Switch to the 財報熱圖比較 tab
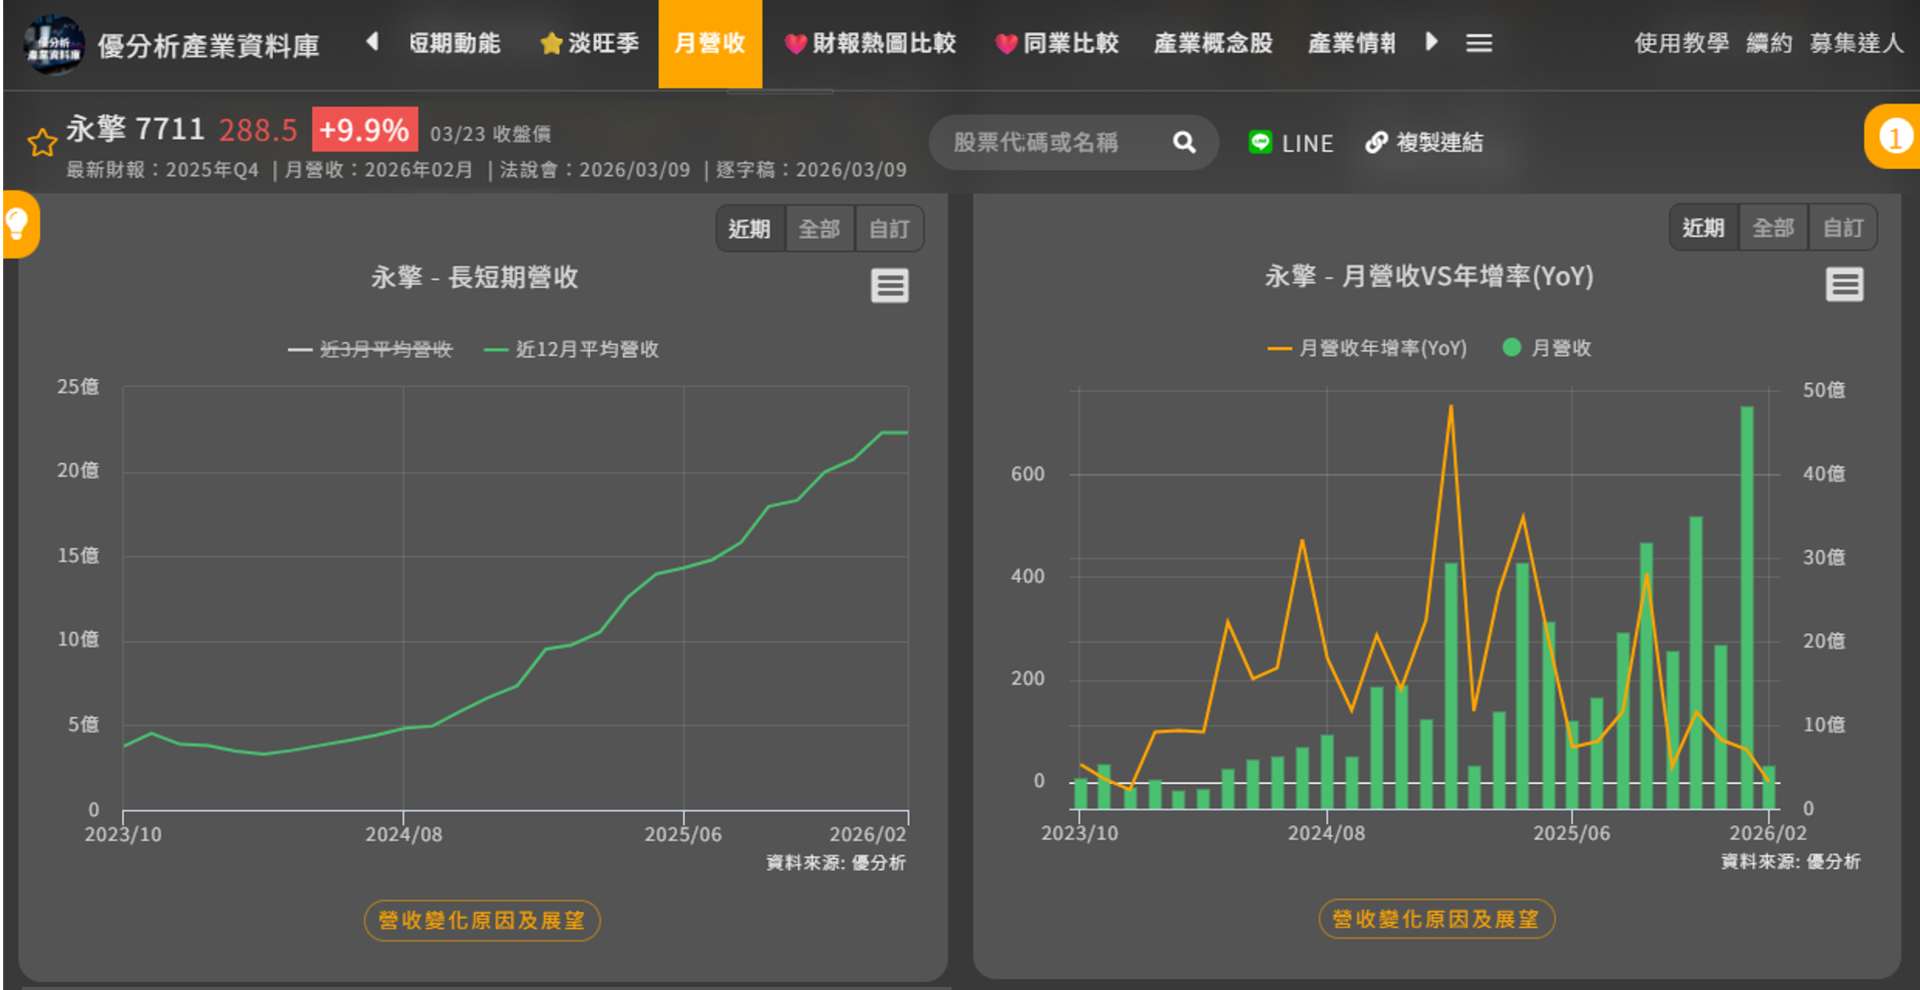Image resolution: width=1920 pixels, height=990 pixels. 871,43
